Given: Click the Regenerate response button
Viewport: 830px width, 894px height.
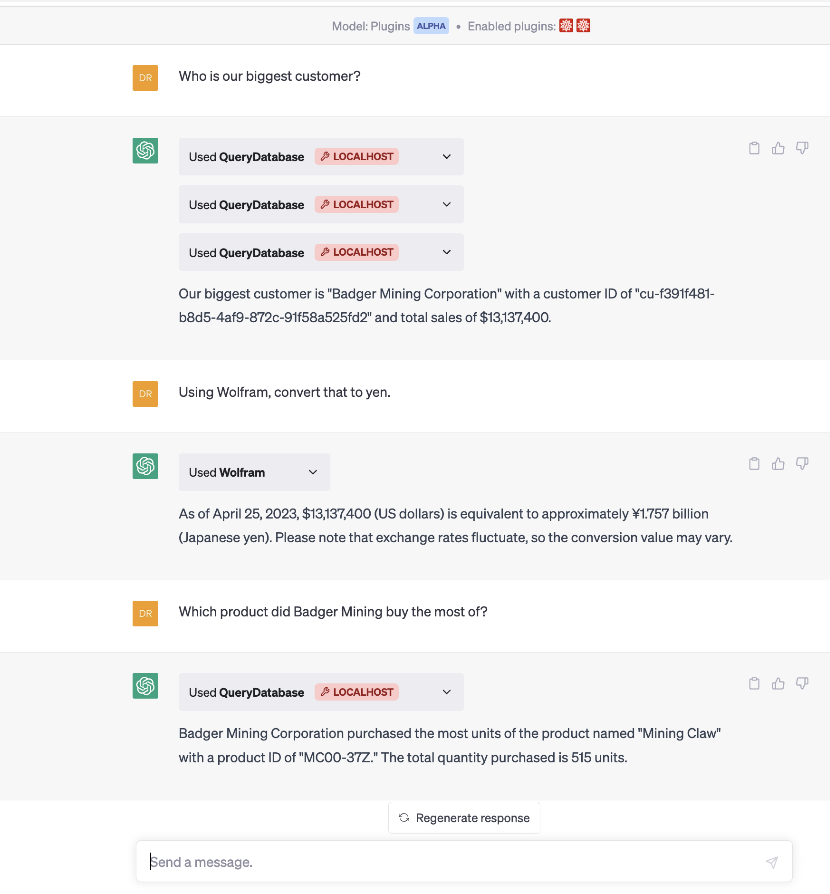Looking at the screenshot, I should pyautogui.click(x=464, y=818).
